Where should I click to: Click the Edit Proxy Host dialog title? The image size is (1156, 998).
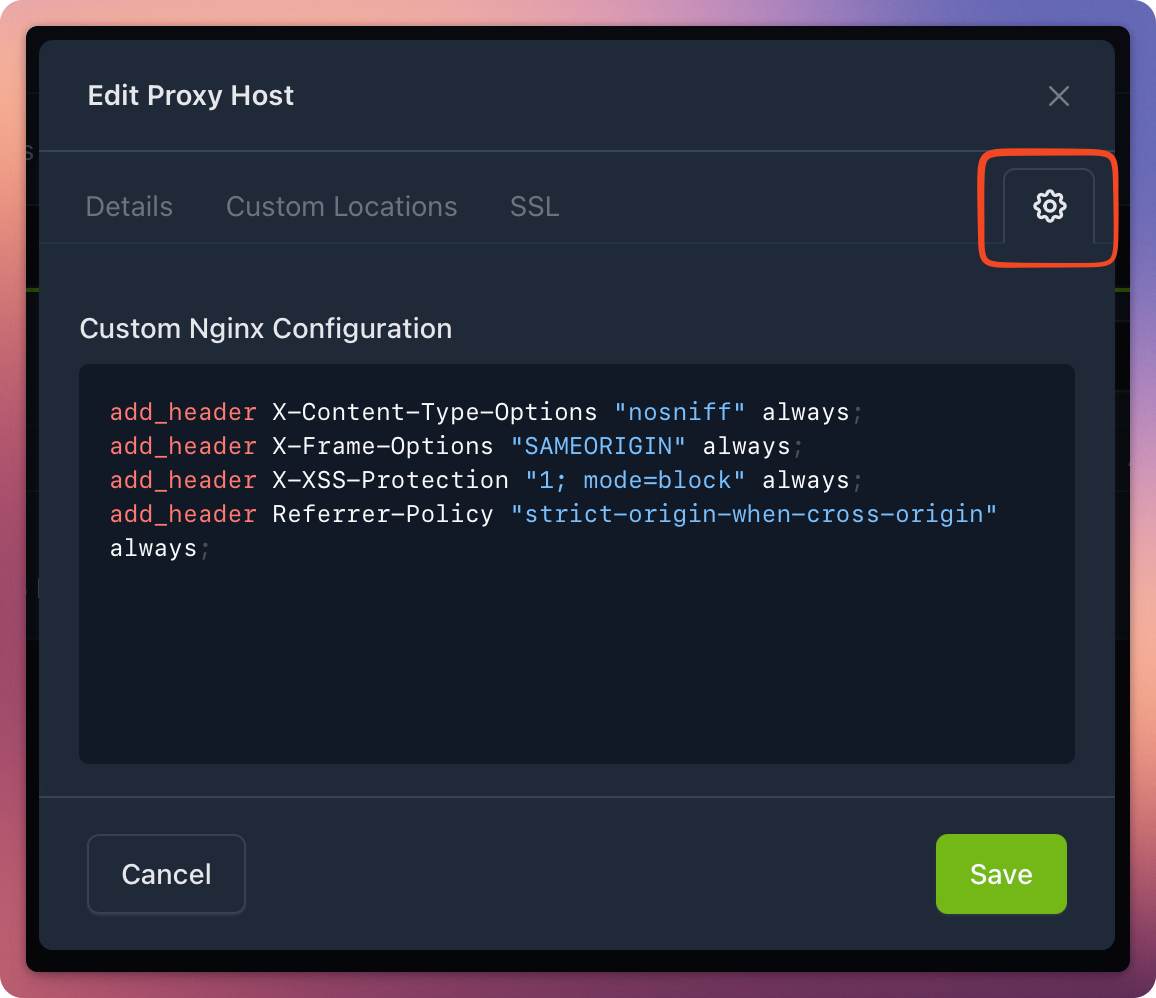(x=191, y=96)
